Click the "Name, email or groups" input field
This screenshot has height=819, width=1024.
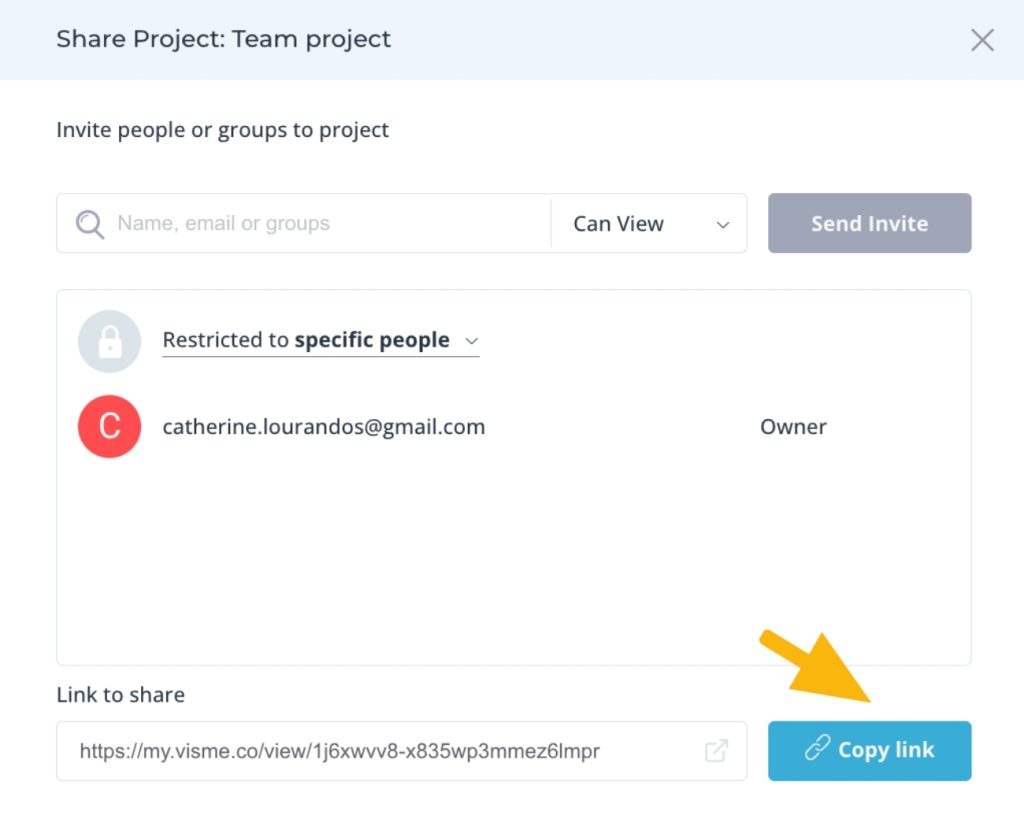(x=300, y=223)
